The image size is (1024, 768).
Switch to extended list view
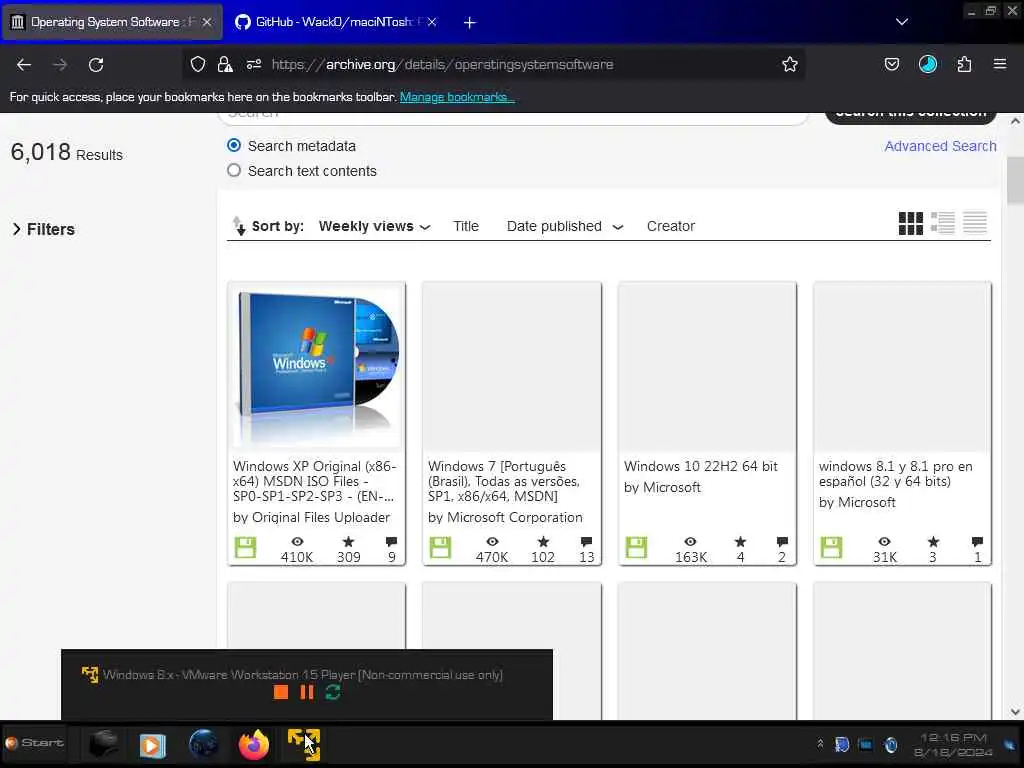click(942, 223)
